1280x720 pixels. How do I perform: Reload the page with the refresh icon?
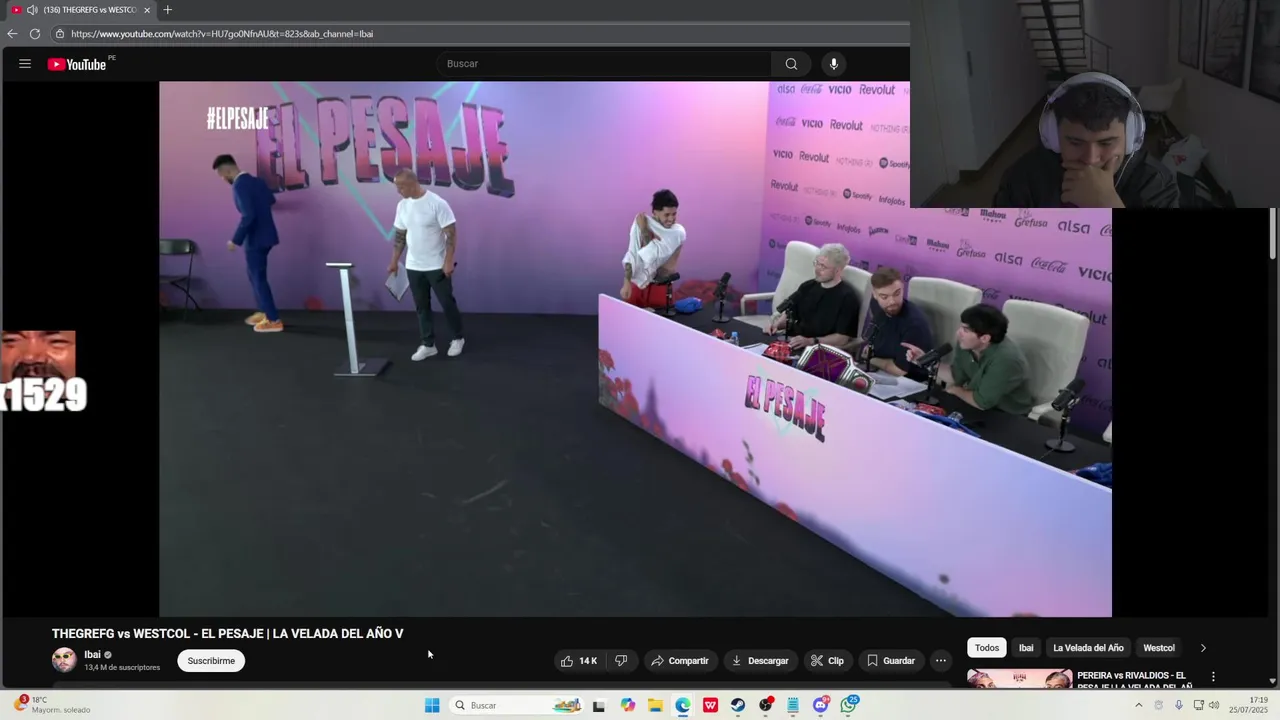point(35,34)
